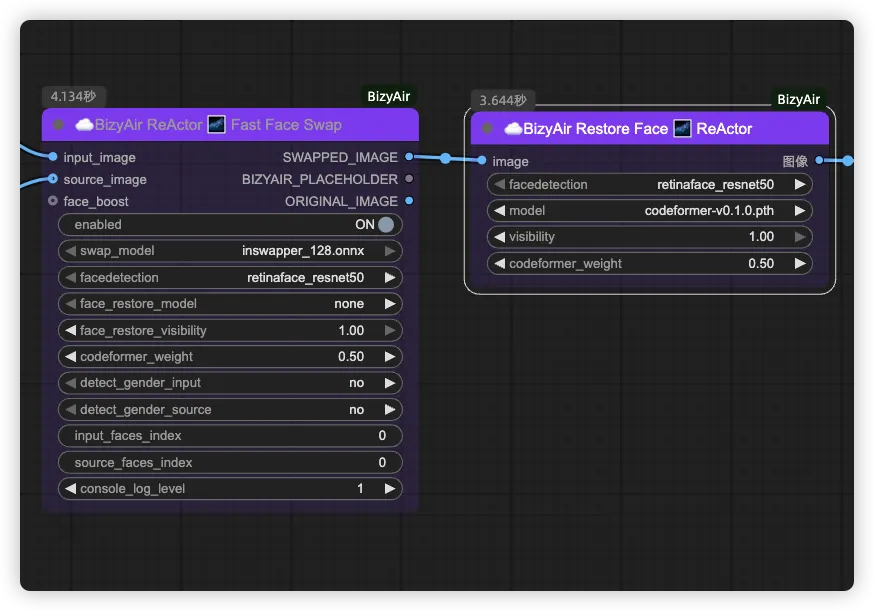Decrease codeformer_weight in Fast Face Swap node

(70, 357)
